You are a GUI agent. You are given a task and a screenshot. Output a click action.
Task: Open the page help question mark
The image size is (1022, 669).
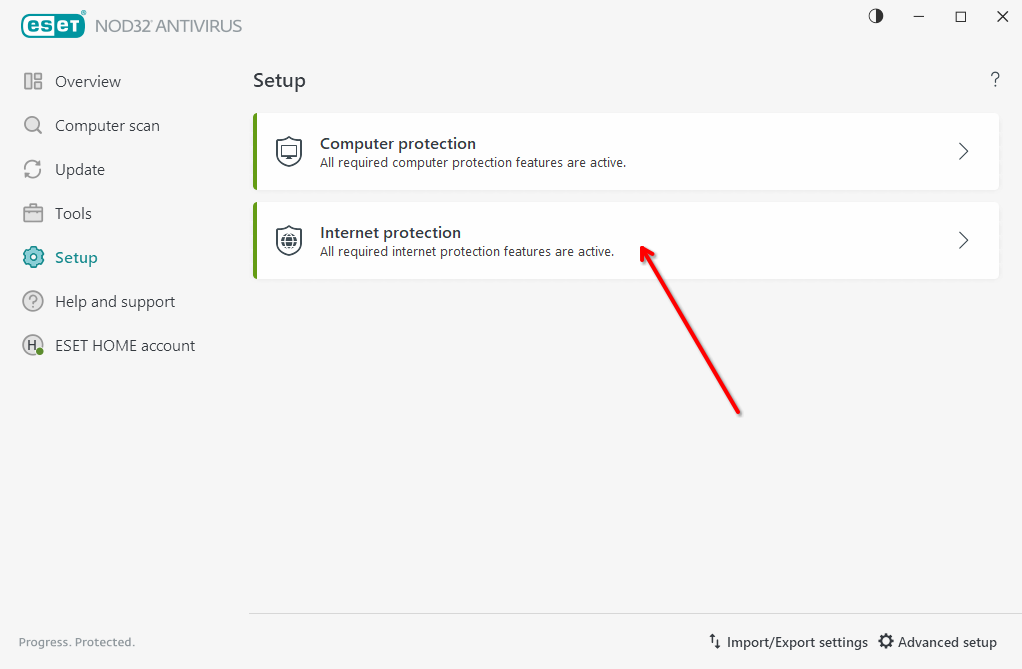(995, 80)
